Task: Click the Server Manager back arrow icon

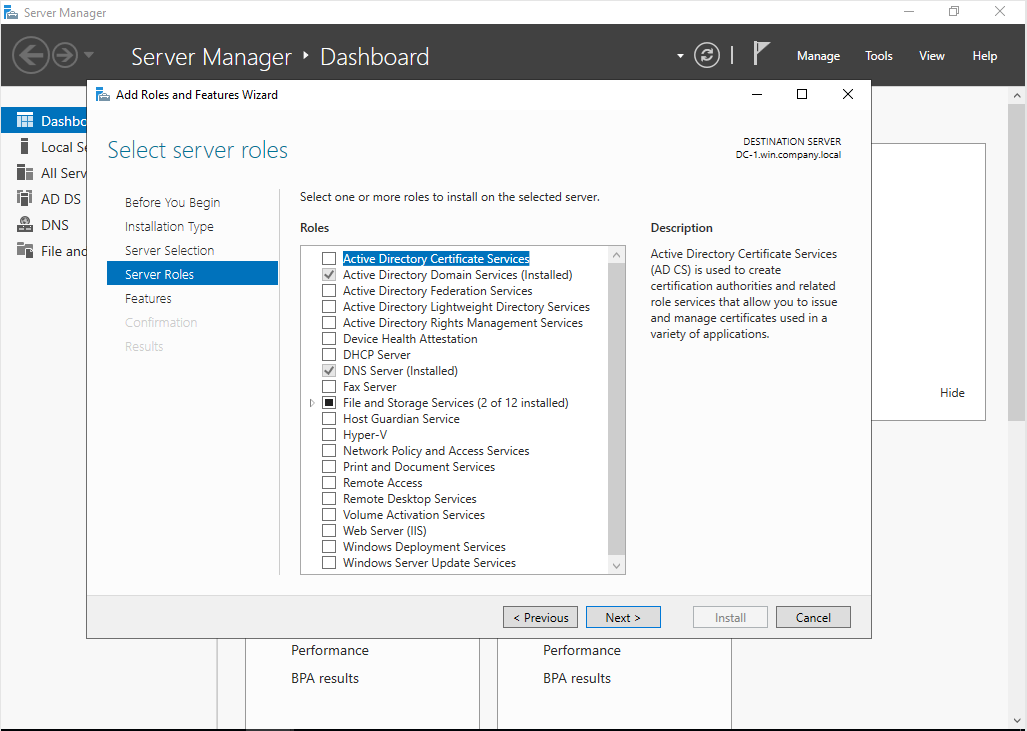Action: tap(31, 55)
